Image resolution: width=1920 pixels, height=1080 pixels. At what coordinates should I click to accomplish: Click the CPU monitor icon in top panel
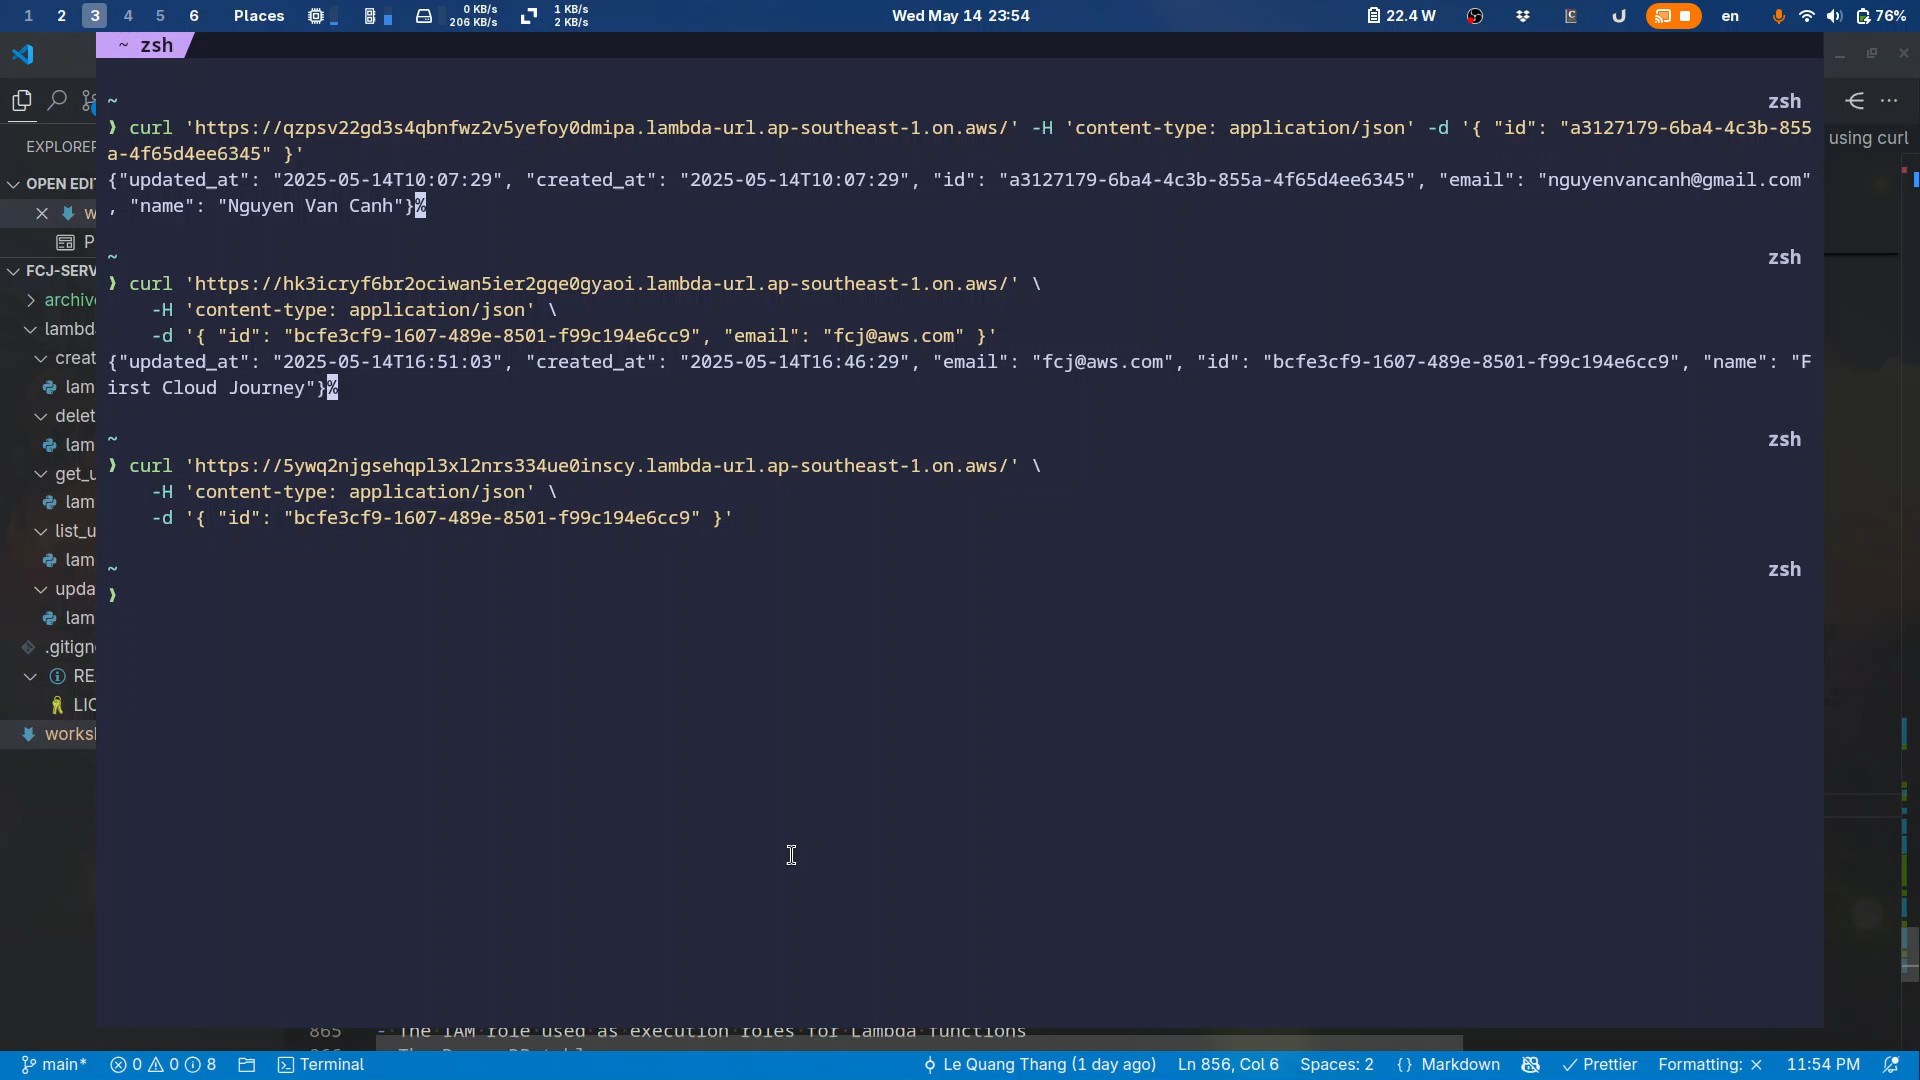click(x=316, y=16)
